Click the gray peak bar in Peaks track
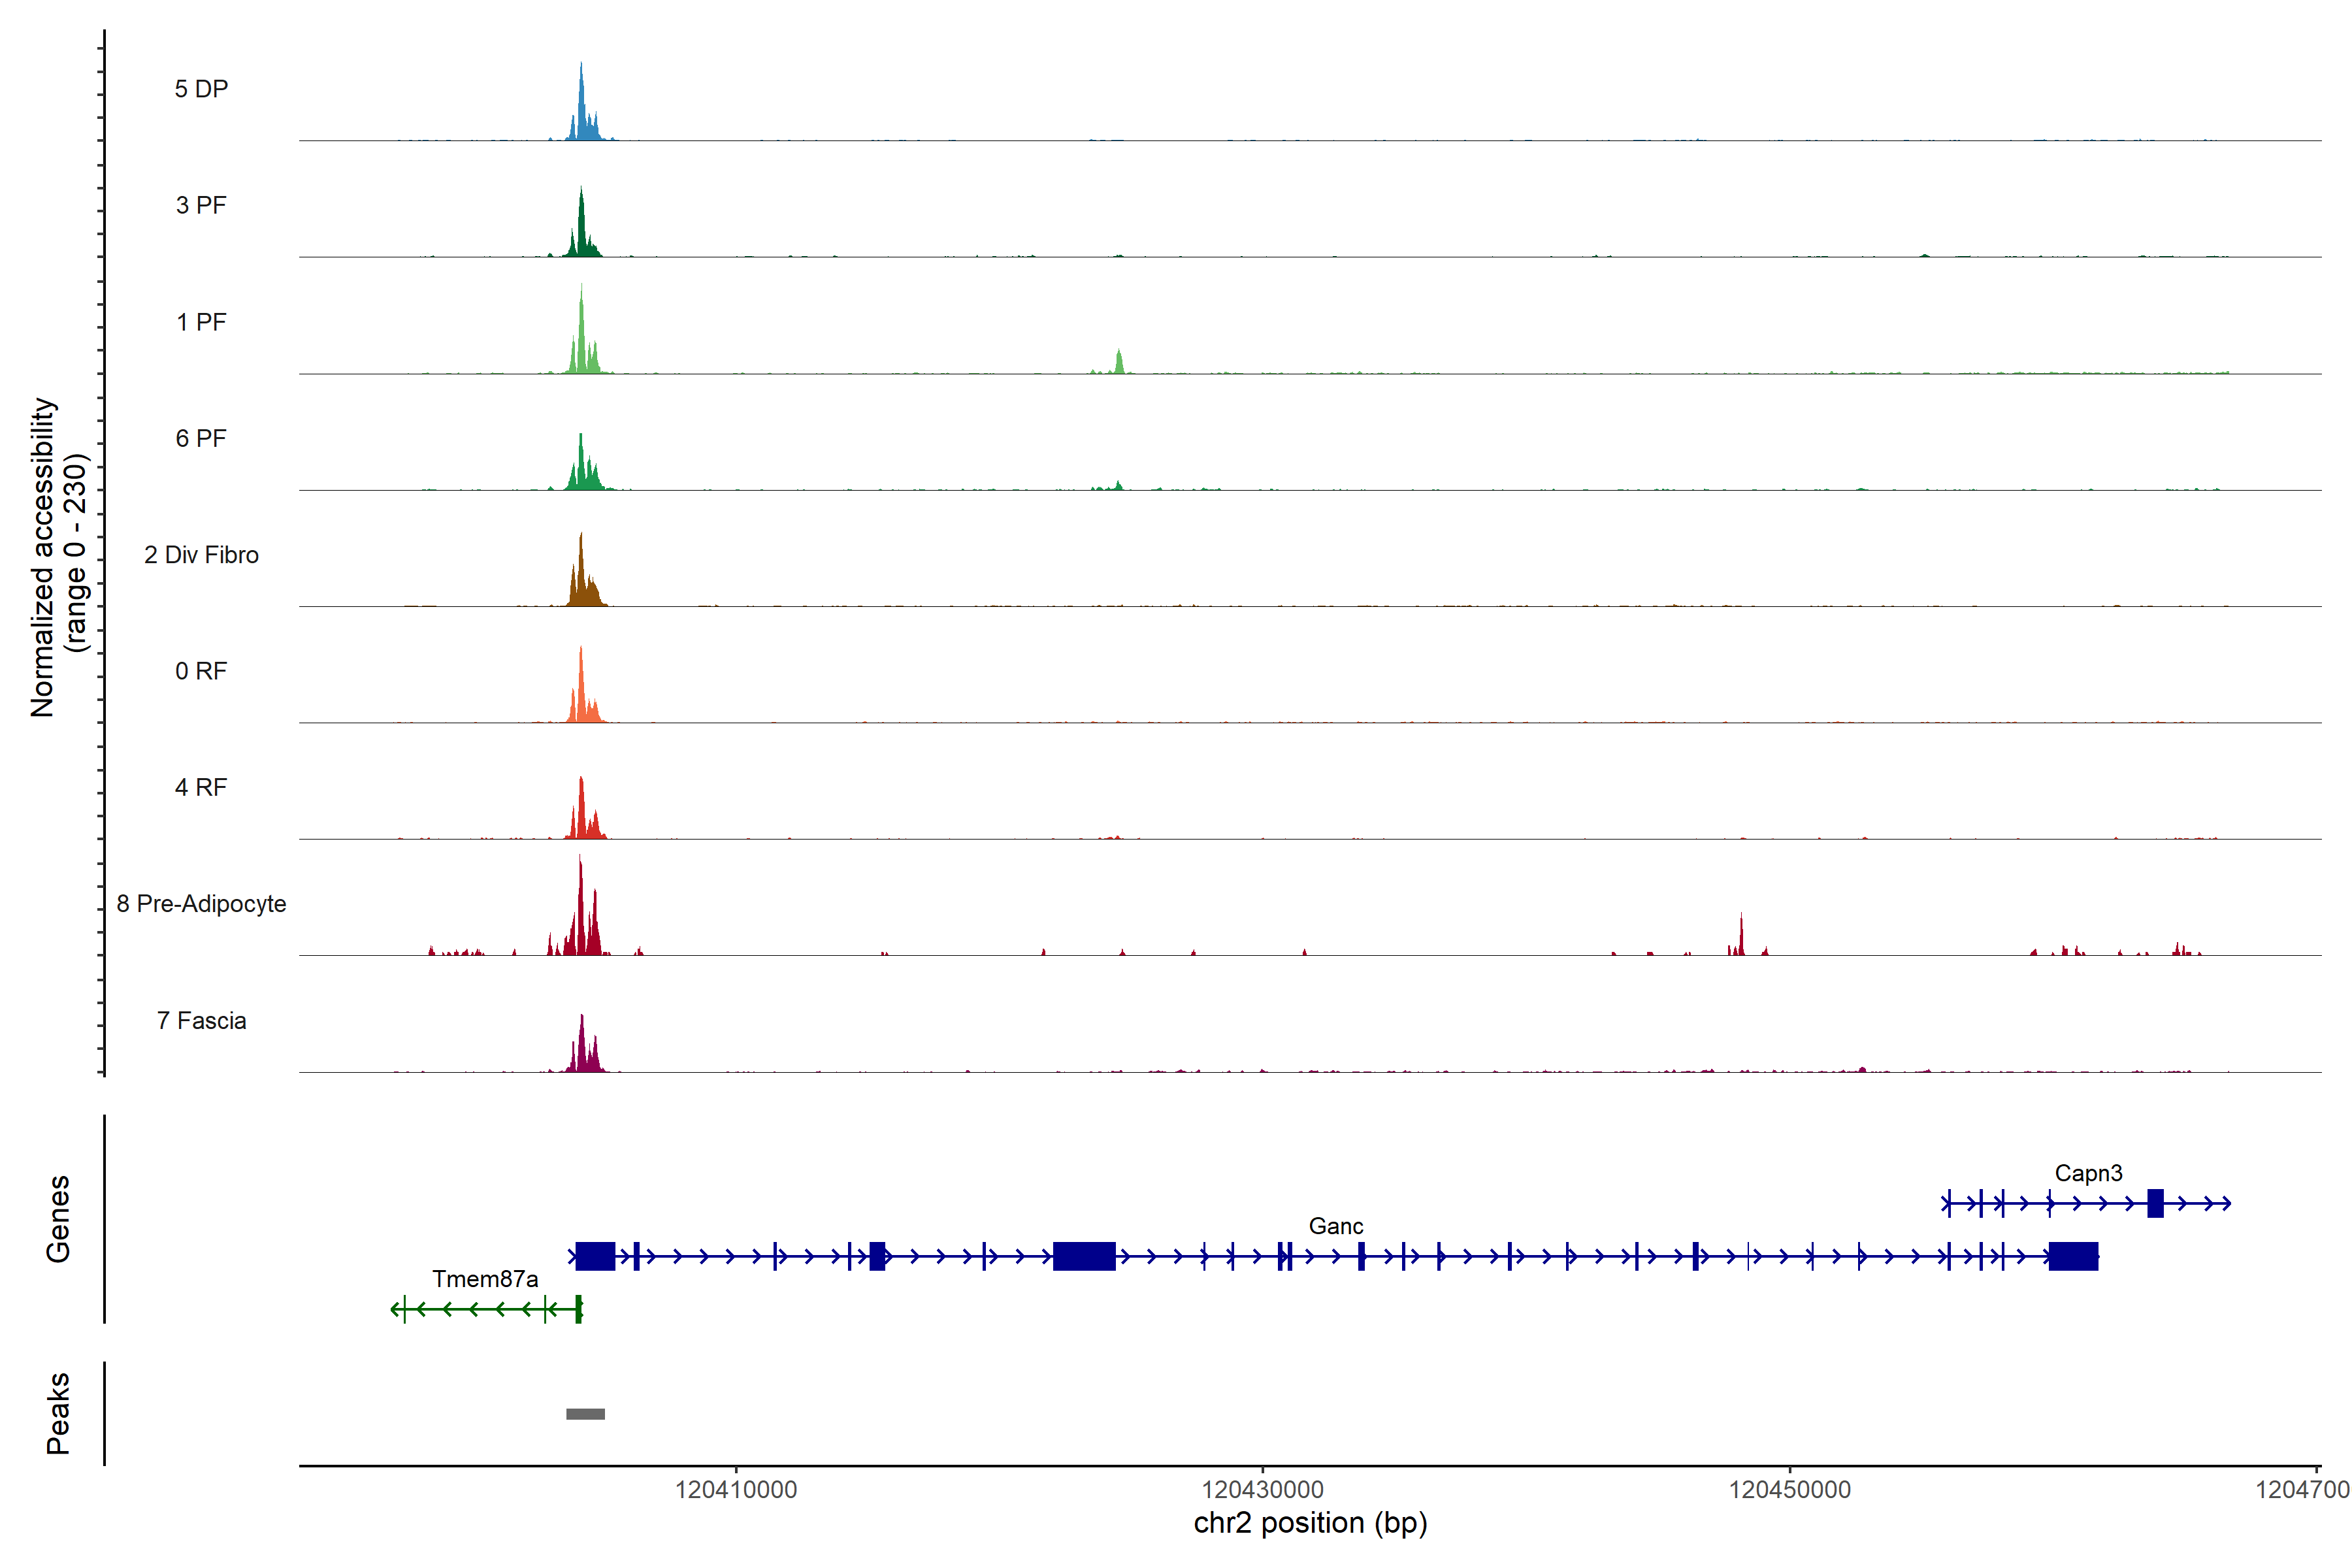Screen dimensions: 2352x1568 (x=585, y=1414)
